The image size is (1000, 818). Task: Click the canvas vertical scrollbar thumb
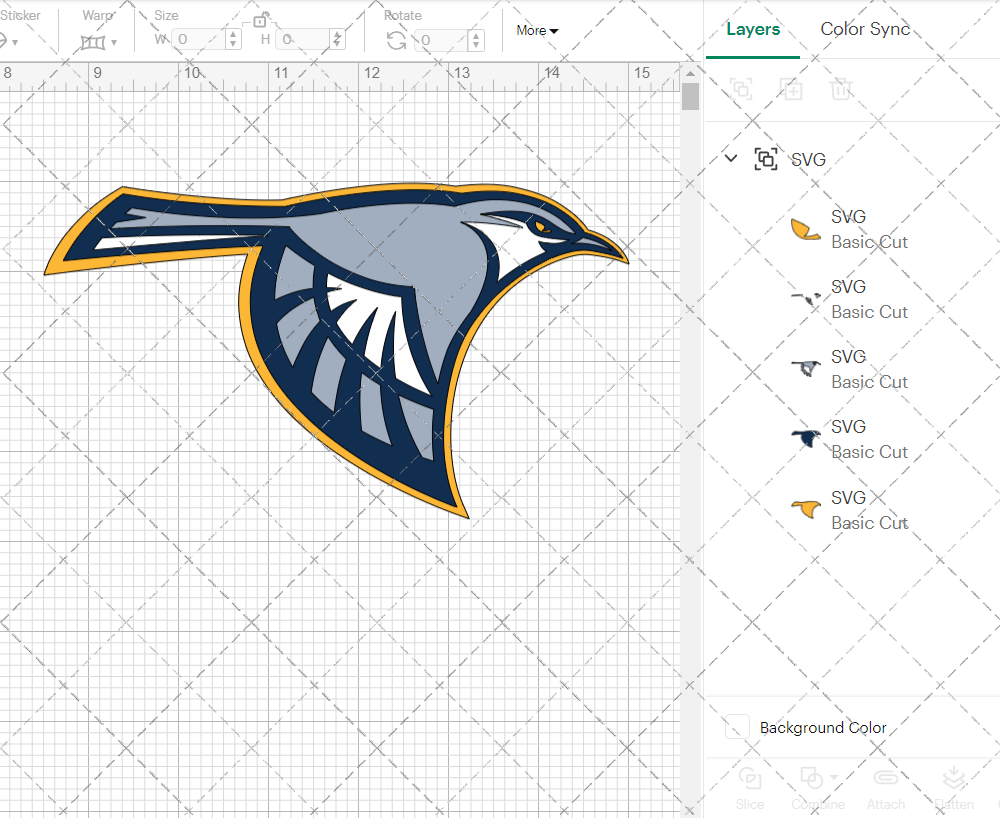(x=689, y=95)
